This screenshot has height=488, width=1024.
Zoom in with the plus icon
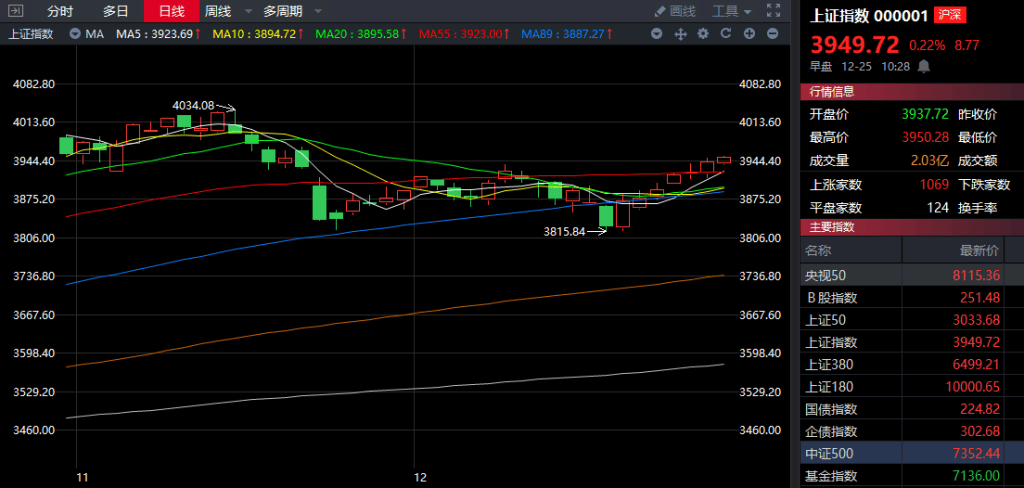tap(749, 33)
